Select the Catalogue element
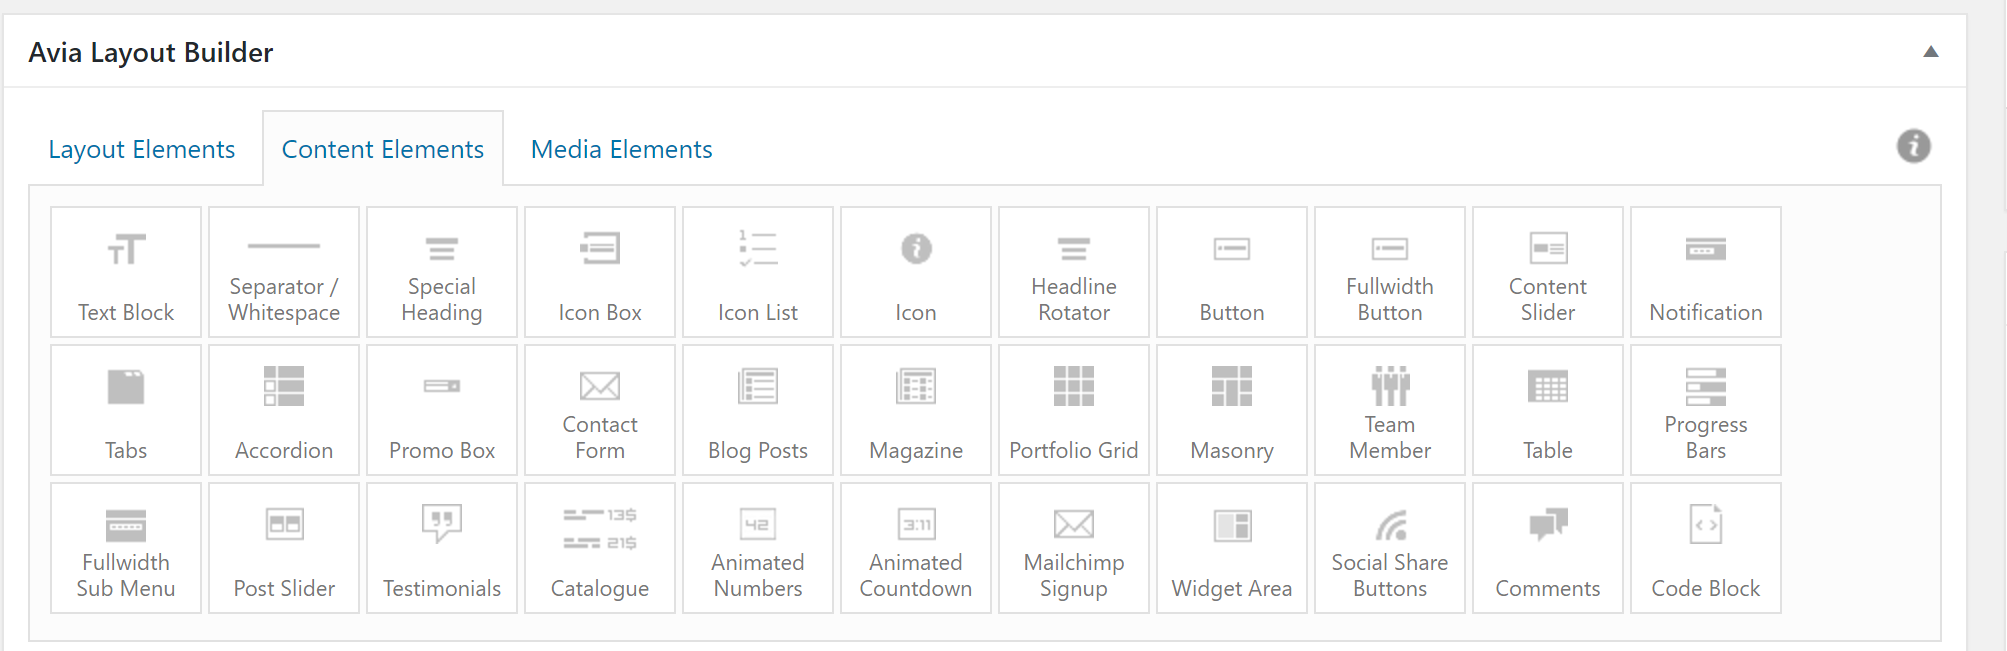 600,548
